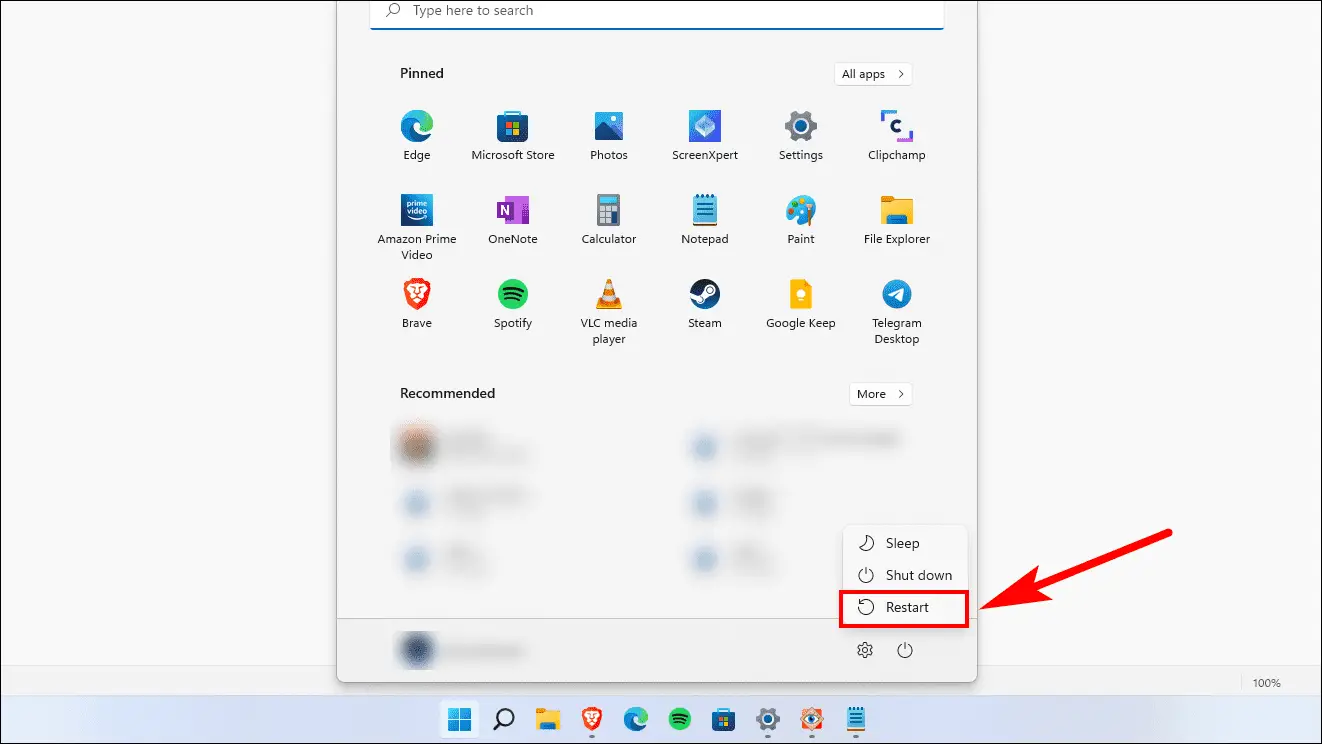The height and width of the screenshot is (744, 1322).
Task: Show More recommended items
Action: tap(880, 394)
